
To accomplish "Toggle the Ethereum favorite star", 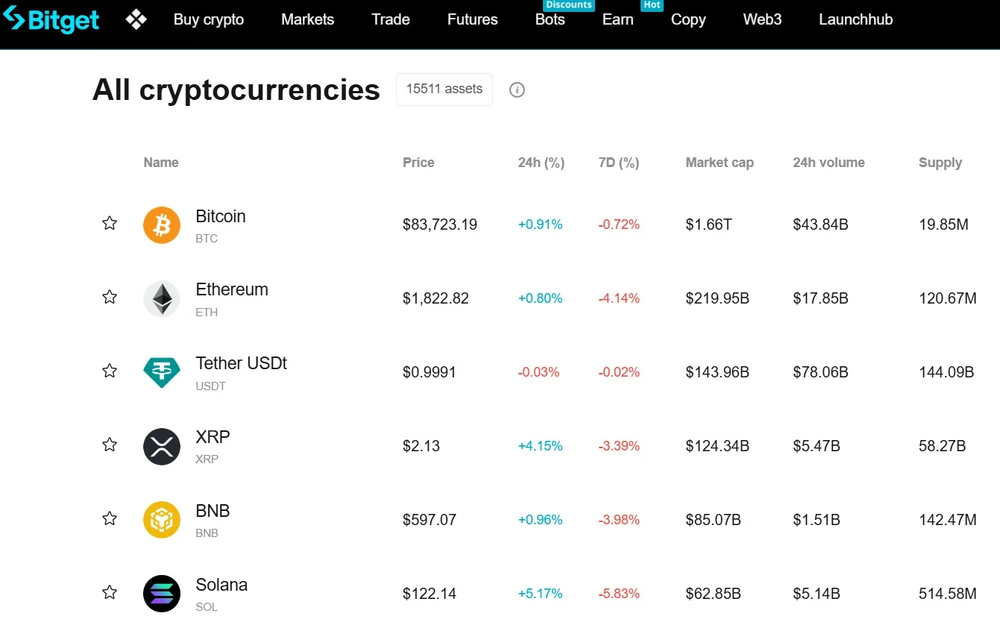I will point(110,297).
